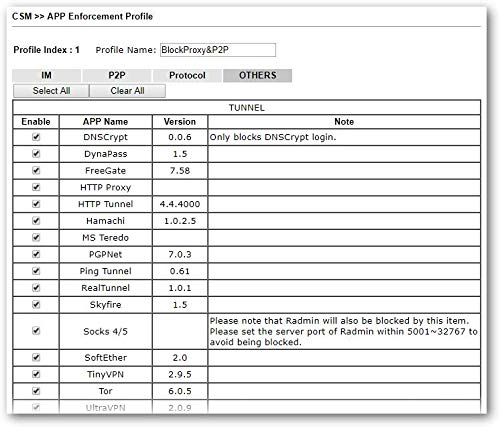Click the HTTP Tunnel app name

pos(105,204)
